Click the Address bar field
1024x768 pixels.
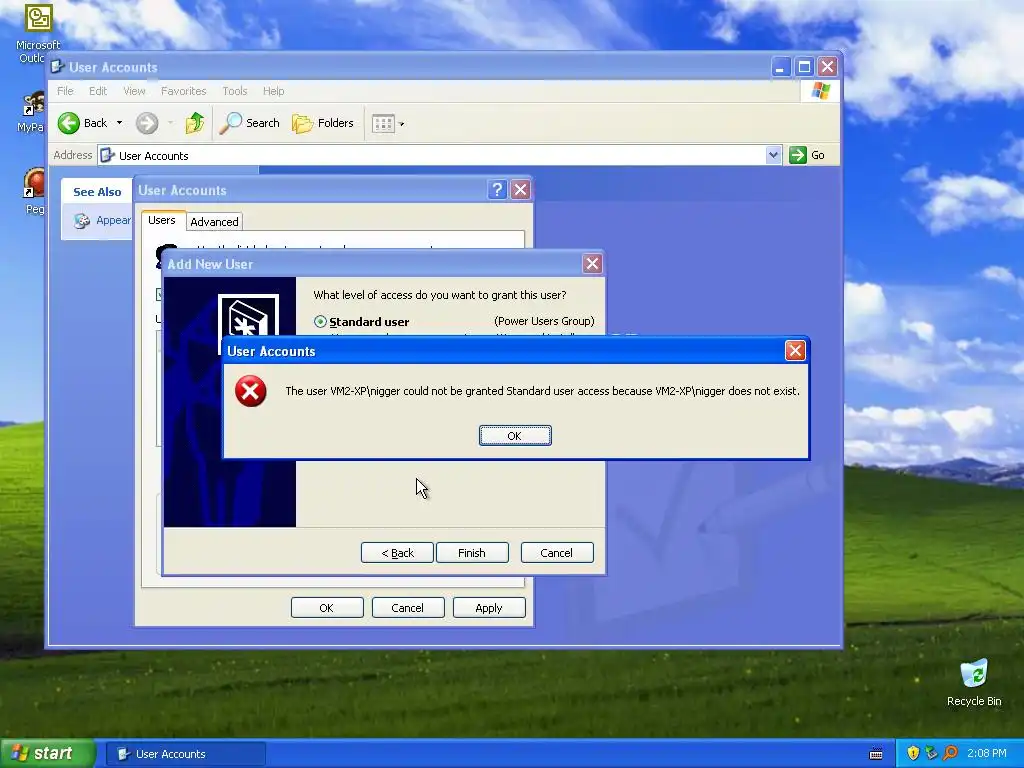tap(432, 155)
